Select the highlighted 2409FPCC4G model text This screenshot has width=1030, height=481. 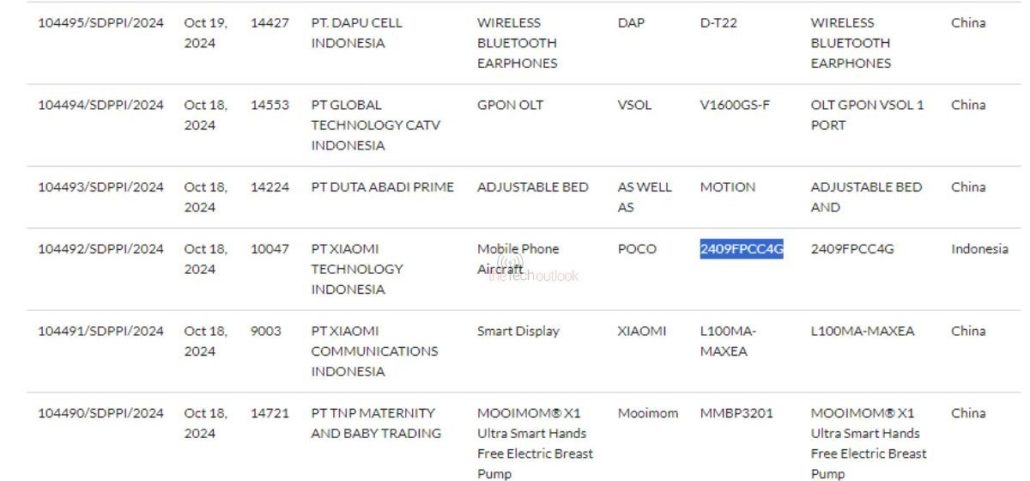point(741,249)
